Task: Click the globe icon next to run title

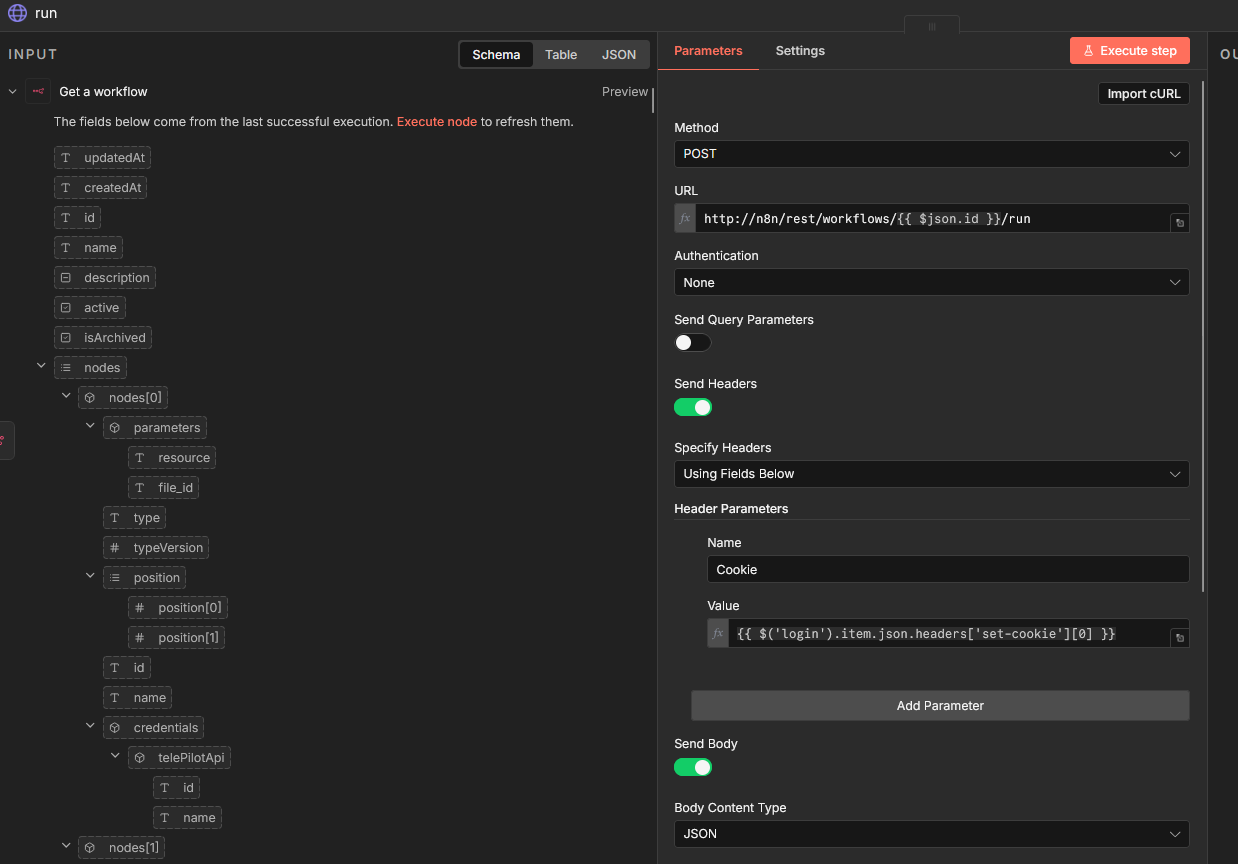Action: click(x=17, y=13)
